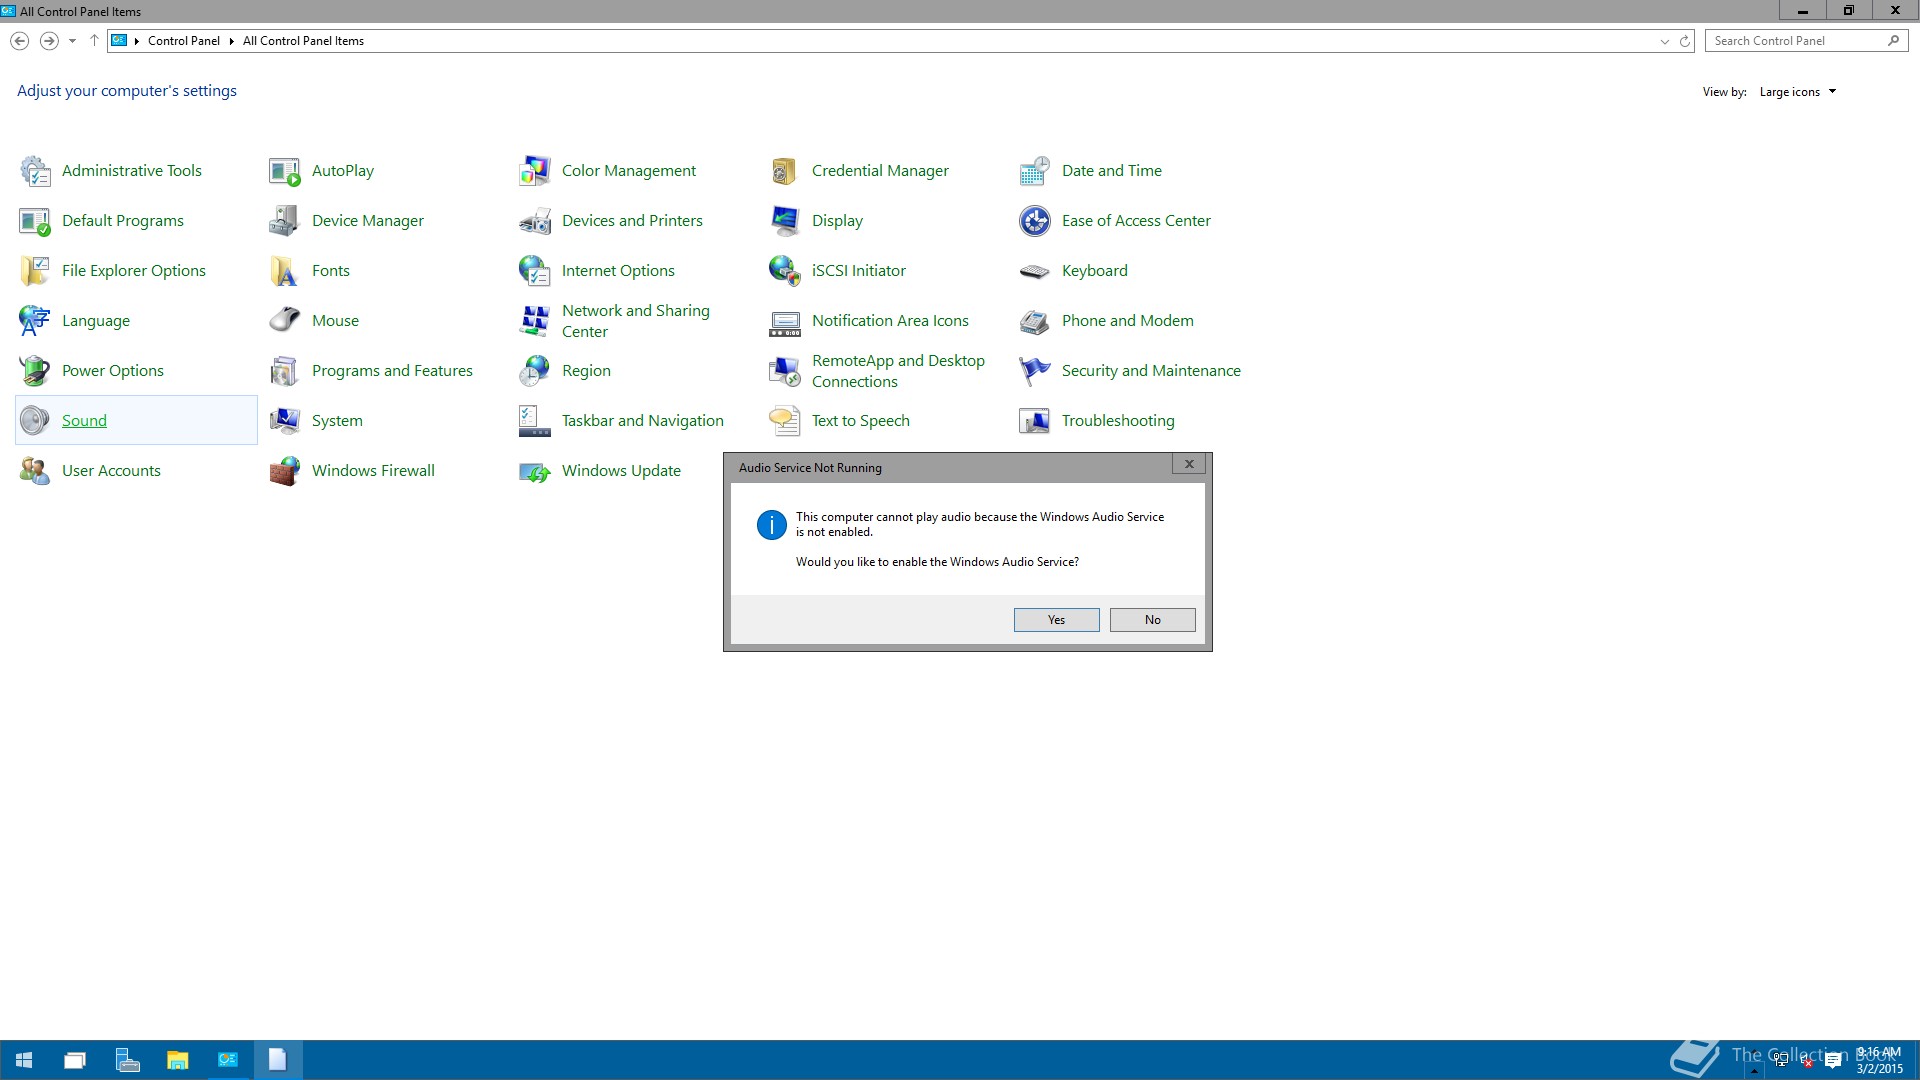Click the Security and Maintenance link text
Viewport: 1920px width, 1080px height.
(x=1151, y=371)
